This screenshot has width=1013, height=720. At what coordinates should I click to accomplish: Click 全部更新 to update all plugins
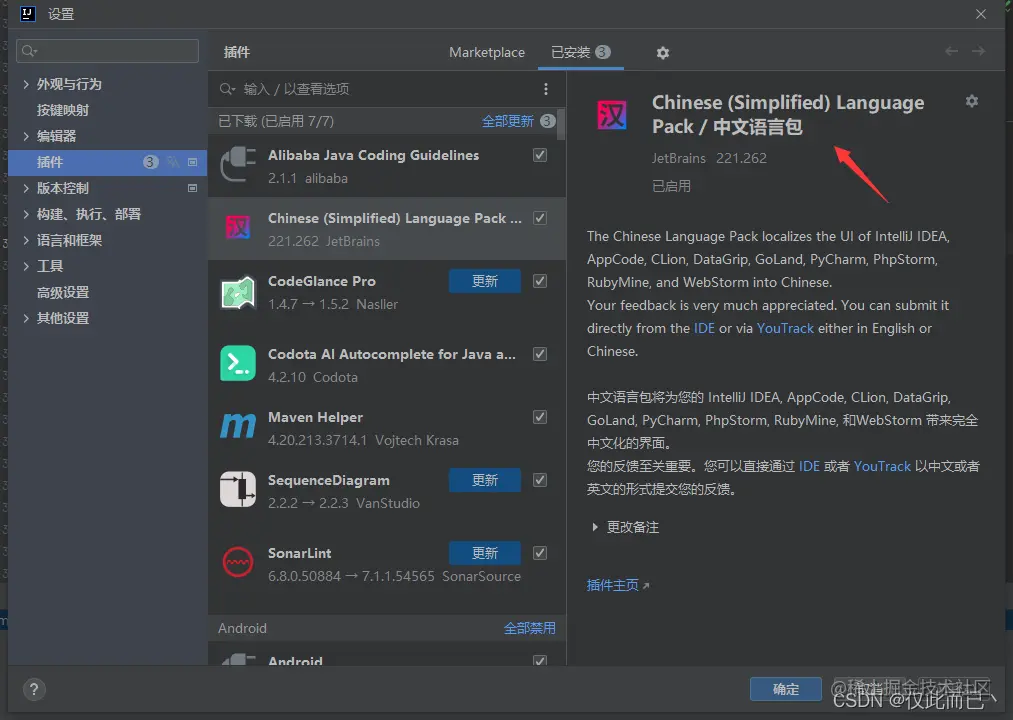(x=508, y=121)
